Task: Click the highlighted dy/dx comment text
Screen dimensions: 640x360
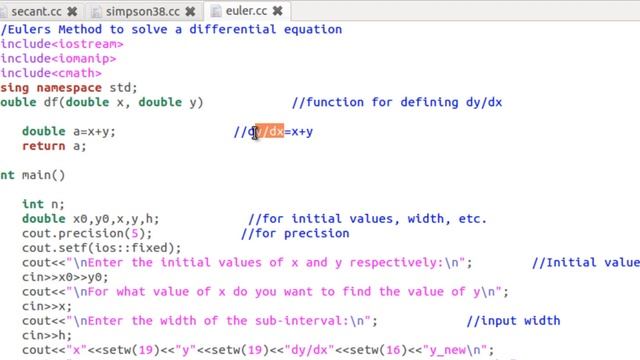Action: [x=269, y=131]
